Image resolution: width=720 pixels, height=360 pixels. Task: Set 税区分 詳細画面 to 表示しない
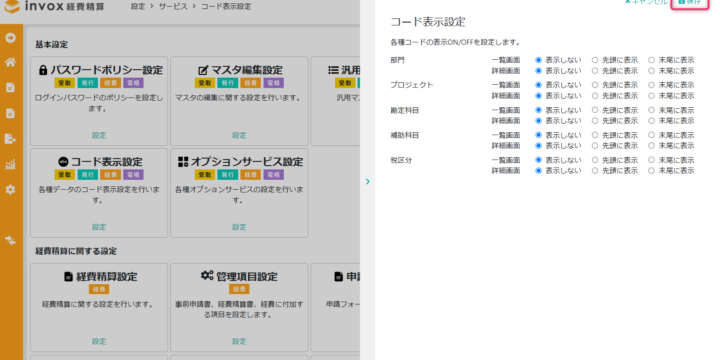tap(539, 171)
